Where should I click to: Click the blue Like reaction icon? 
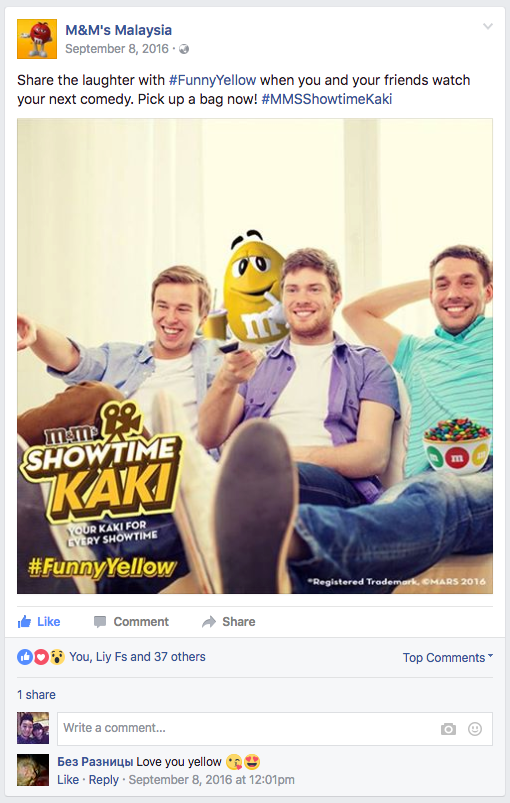(25, 657)
